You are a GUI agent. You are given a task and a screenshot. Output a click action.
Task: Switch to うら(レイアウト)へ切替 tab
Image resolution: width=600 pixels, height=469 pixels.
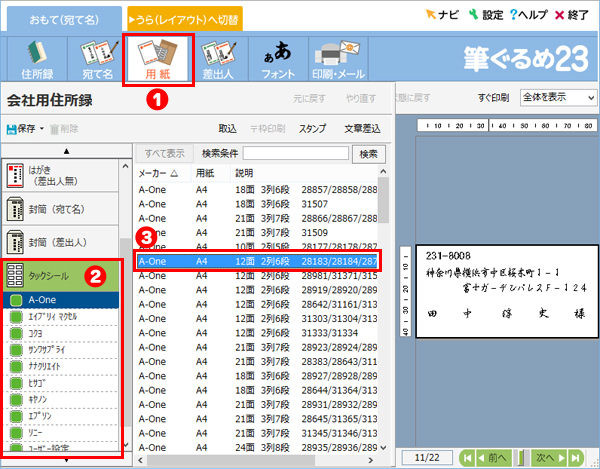pyautogui.click(x=185, y=19)
